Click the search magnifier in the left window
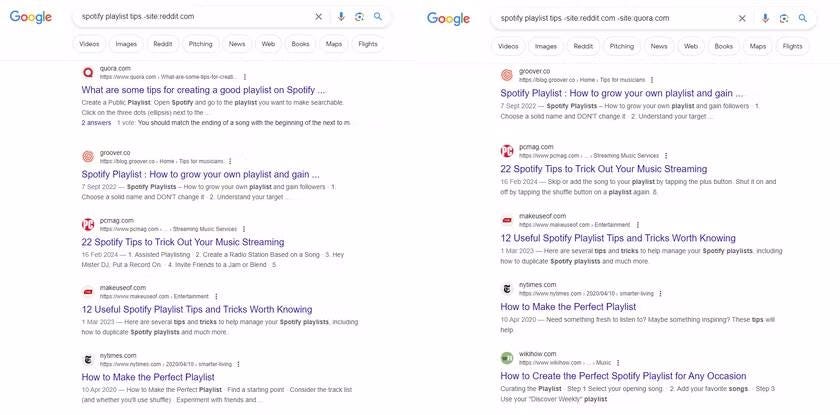840x415 pixels. pyautogui.click(x=378, y=17)
